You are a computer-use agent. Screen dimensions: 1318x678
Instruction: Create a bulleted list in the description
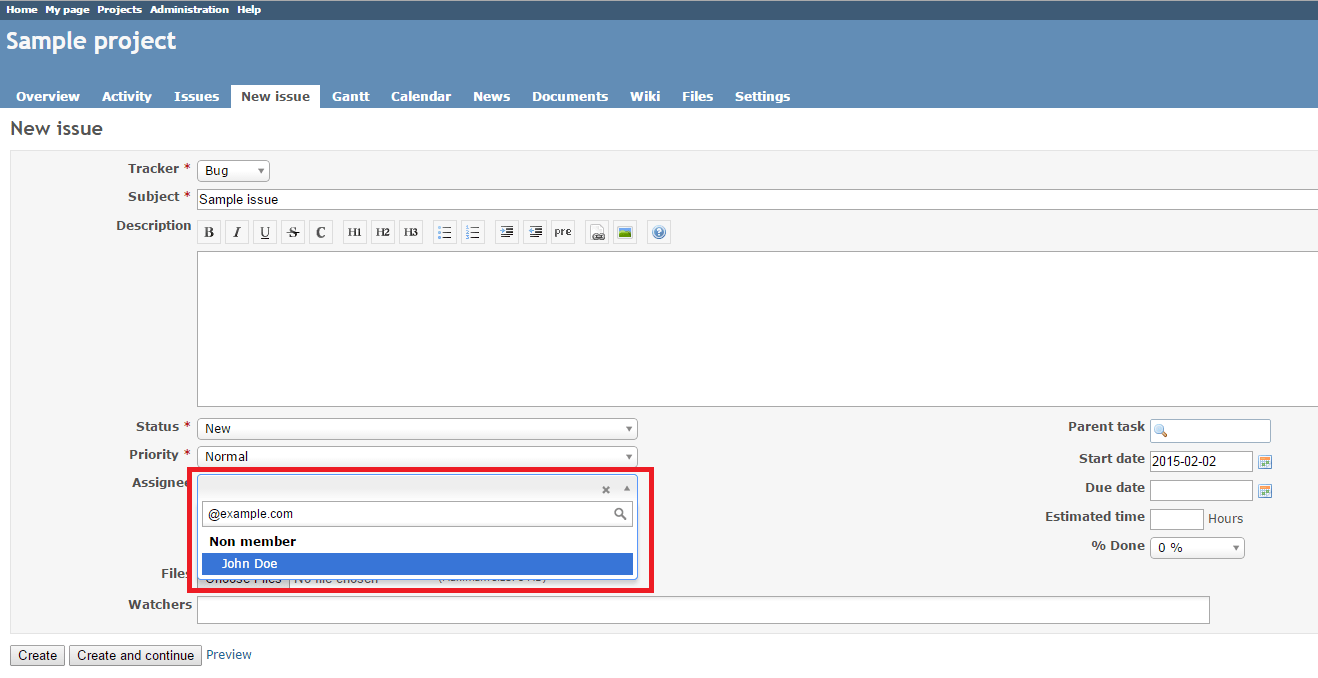tap(444, 231)
